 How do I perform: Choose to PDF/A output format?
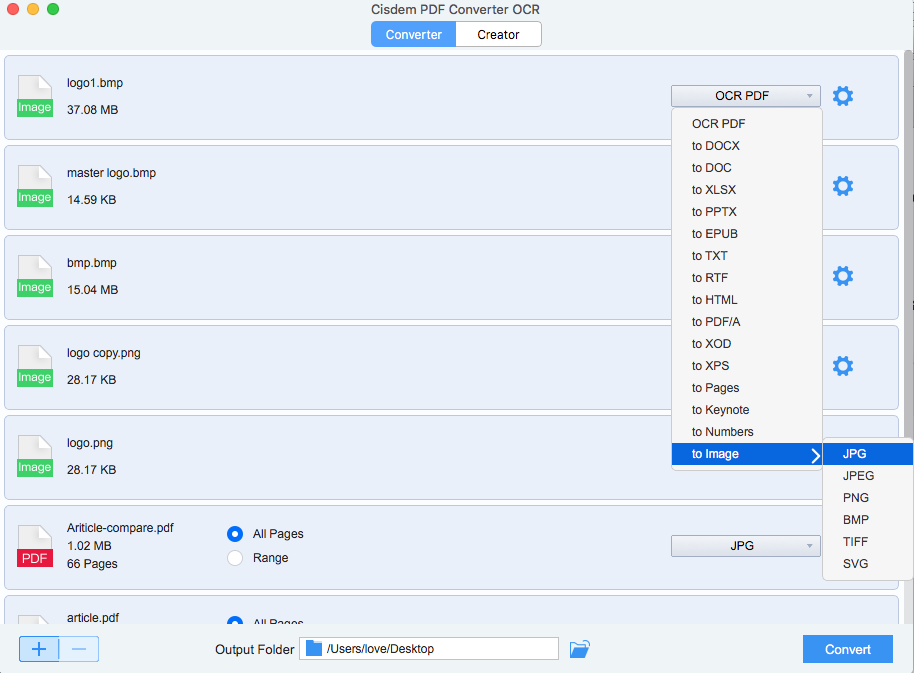click(x=747, y=322)
